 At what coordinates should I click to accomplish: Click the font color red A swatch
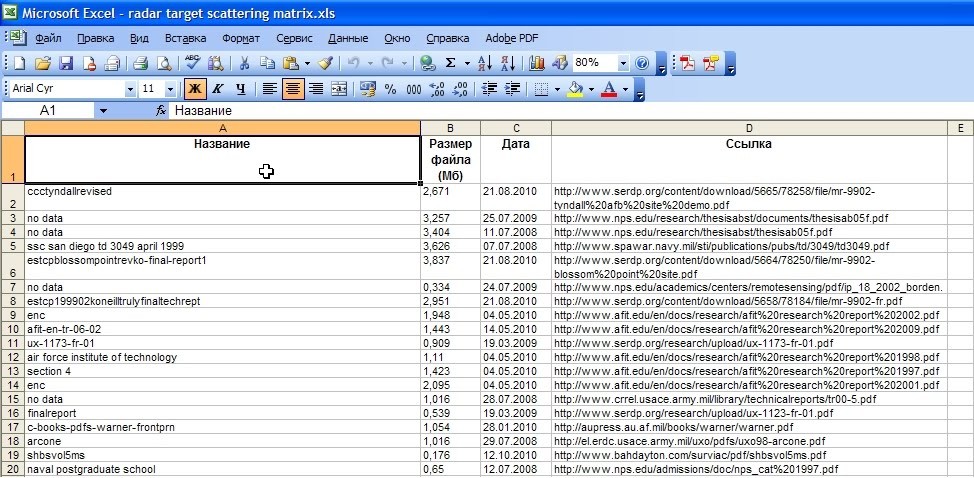(609, 89)
